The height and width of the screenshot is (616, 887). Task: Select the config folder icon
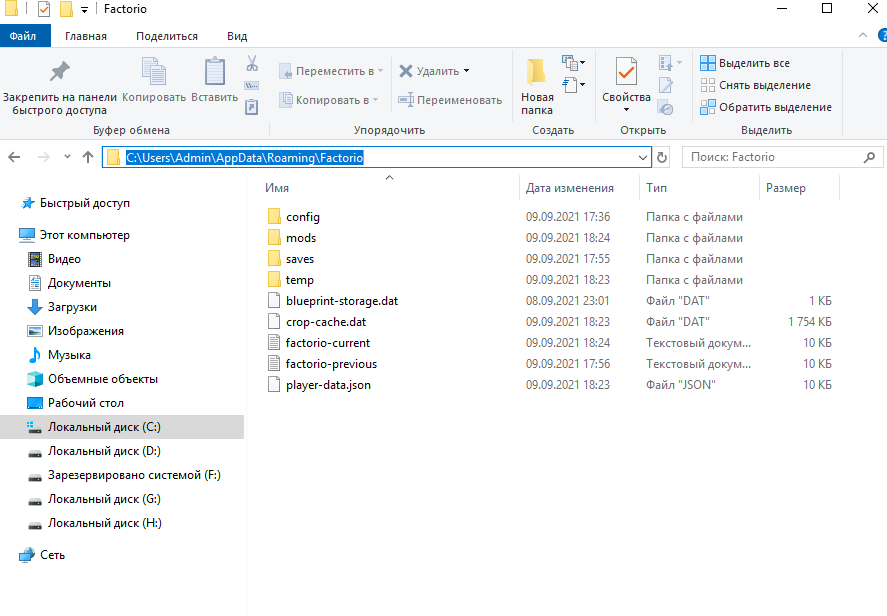click(x=274, y=217)
